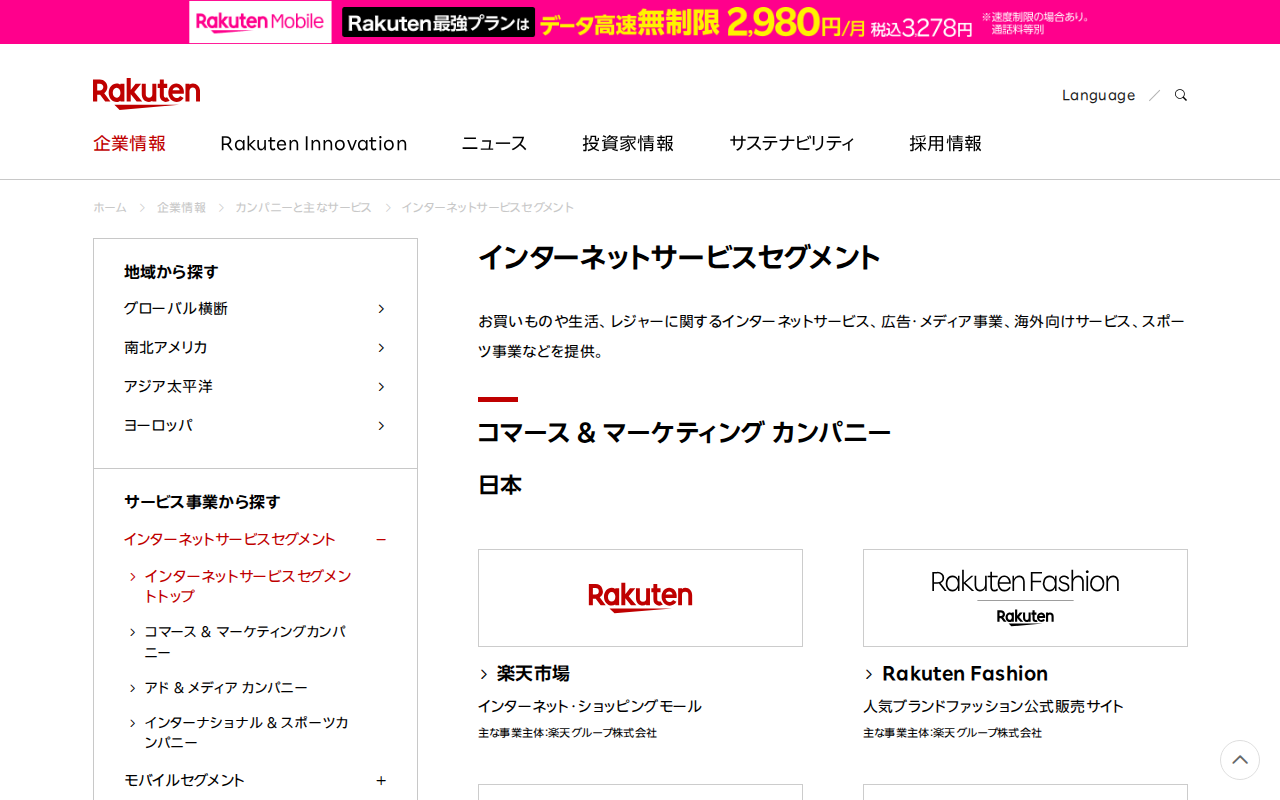This screenshot has width=1280, height=800.
Task: Open 採用情報 menu item
Action: pyautogui.click(x=945, y=143)
